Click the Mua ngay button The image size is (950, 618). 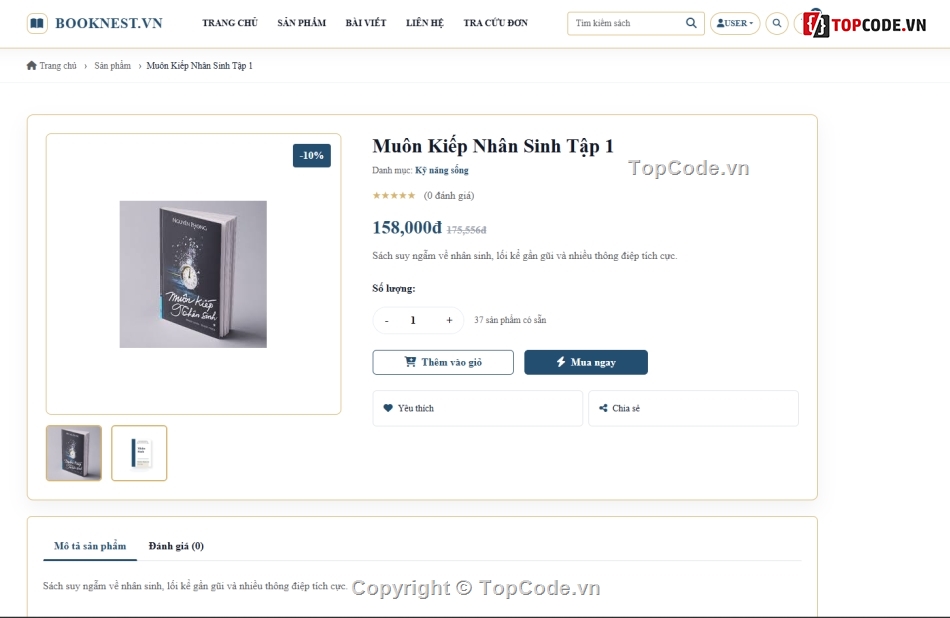pos(586,362)
